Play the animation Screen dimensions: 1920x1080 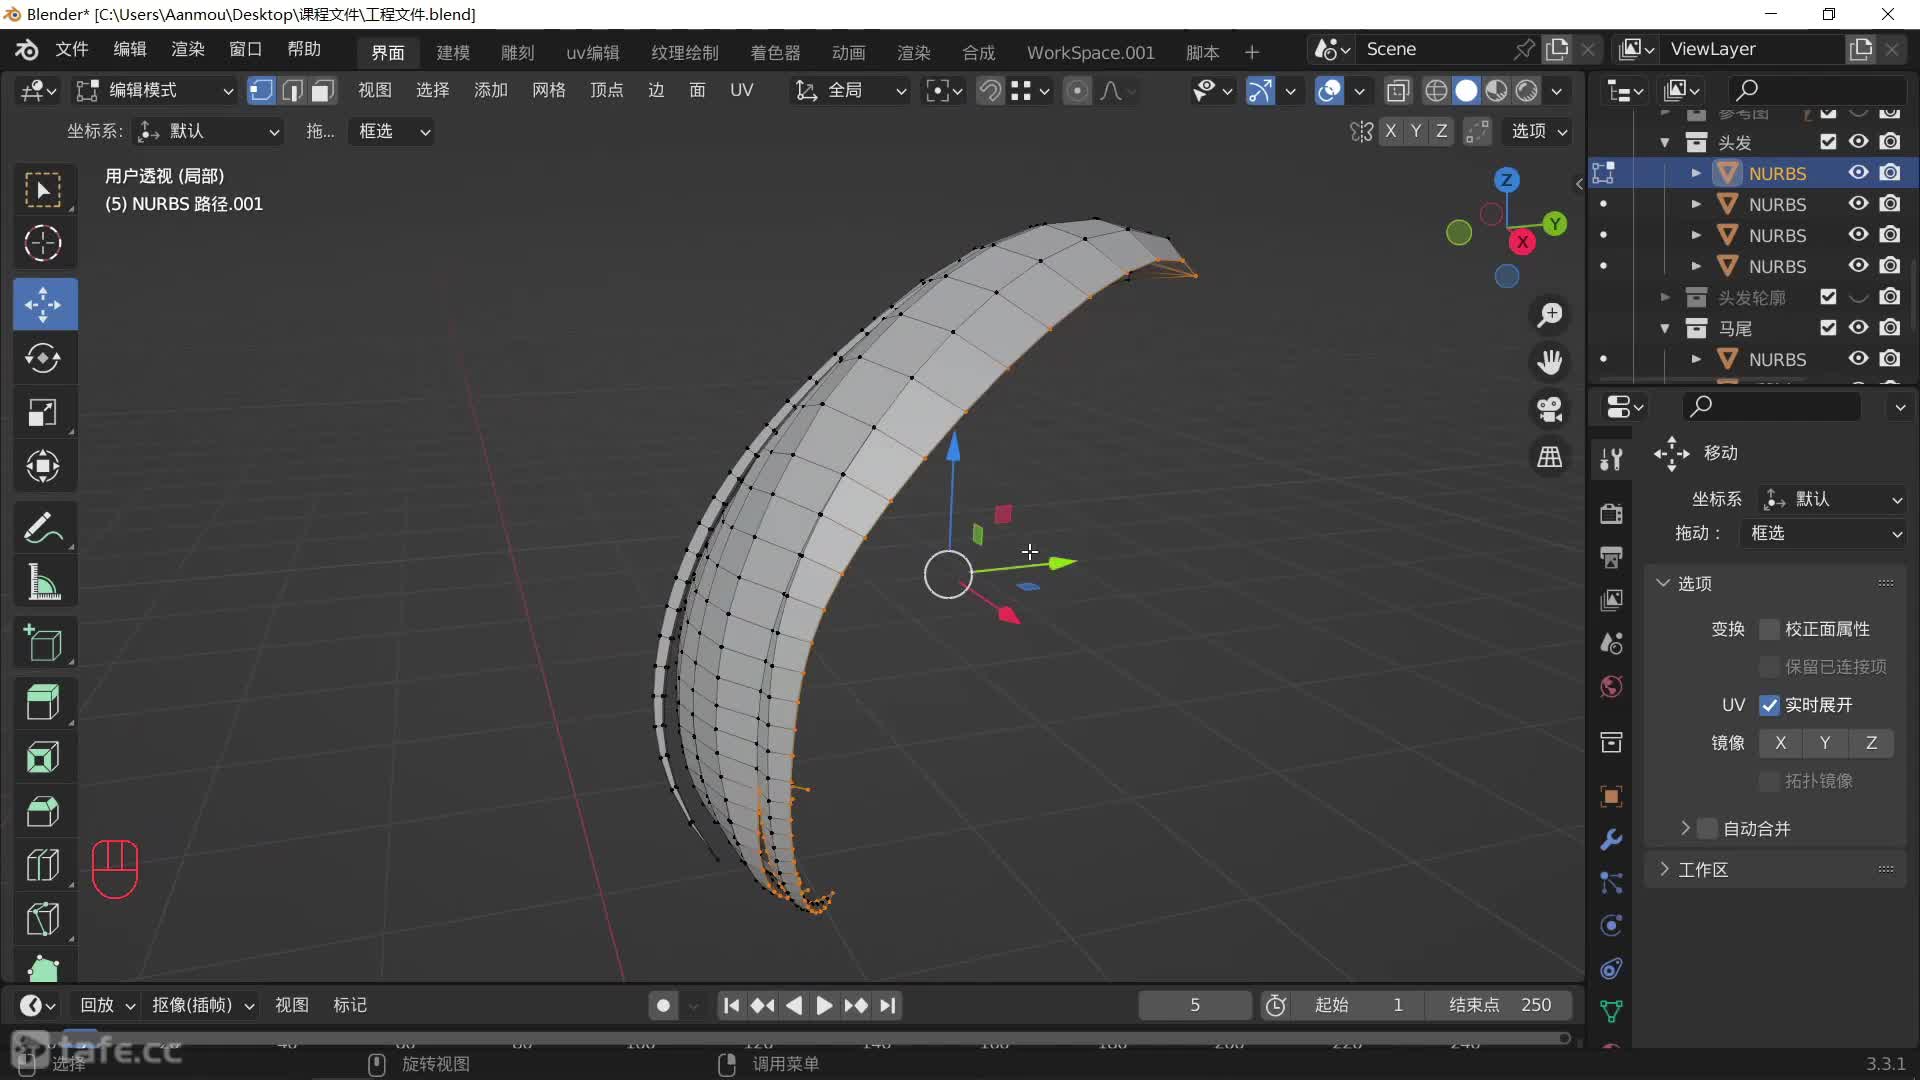point(824,1005)
